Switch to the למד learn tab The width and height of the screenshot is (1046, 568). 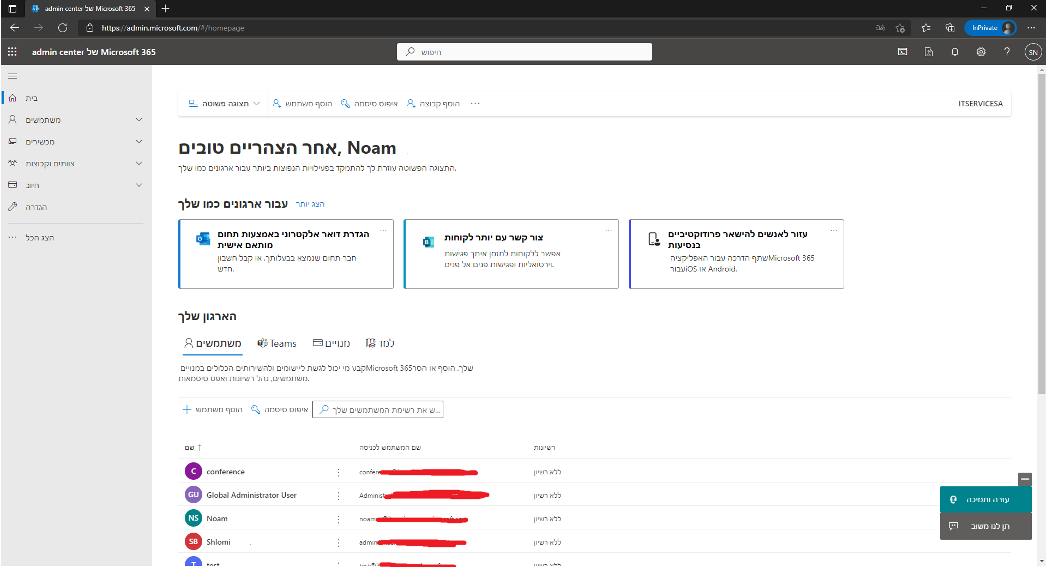click(380, 343)
